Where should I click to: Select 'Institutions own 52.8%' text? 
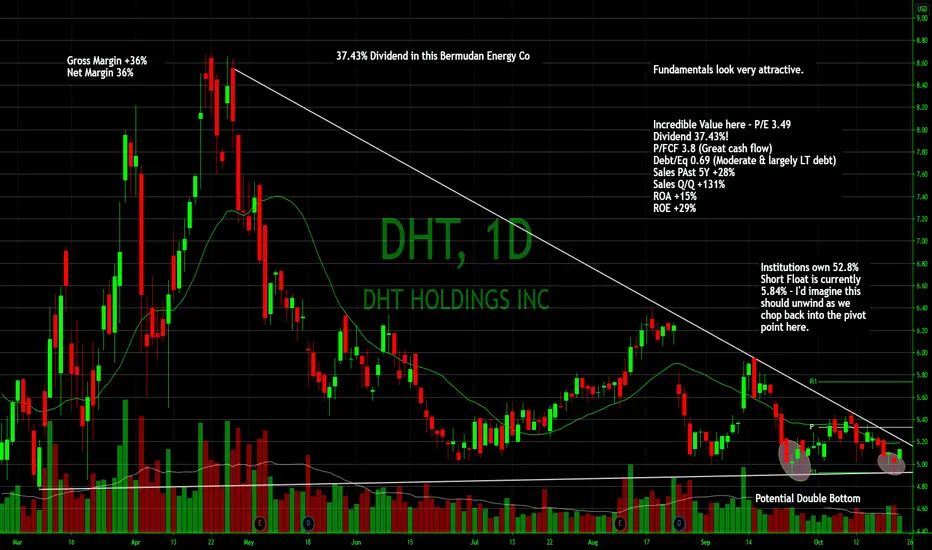click(x=810, y=267)
